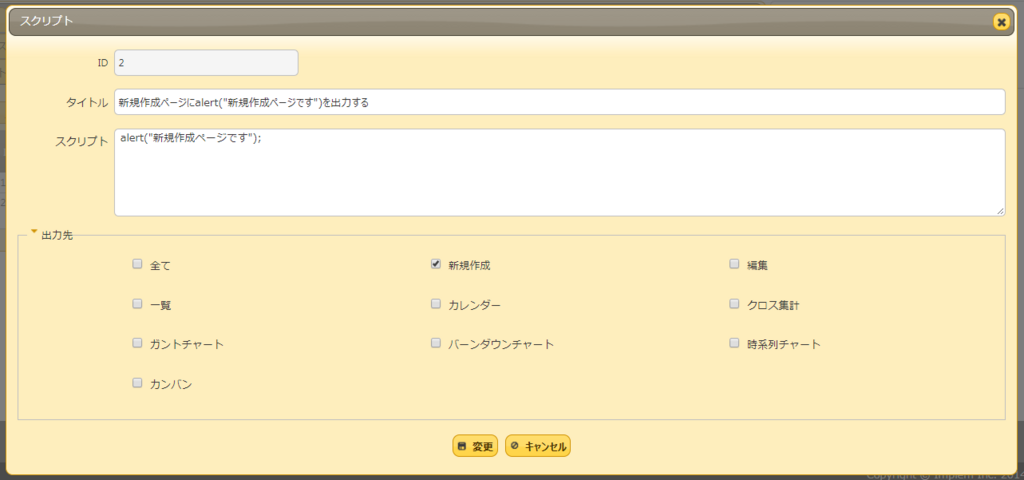Click the 新規作成 checkbox label text
The image size is (1024, 480).
tap(470, 266)
